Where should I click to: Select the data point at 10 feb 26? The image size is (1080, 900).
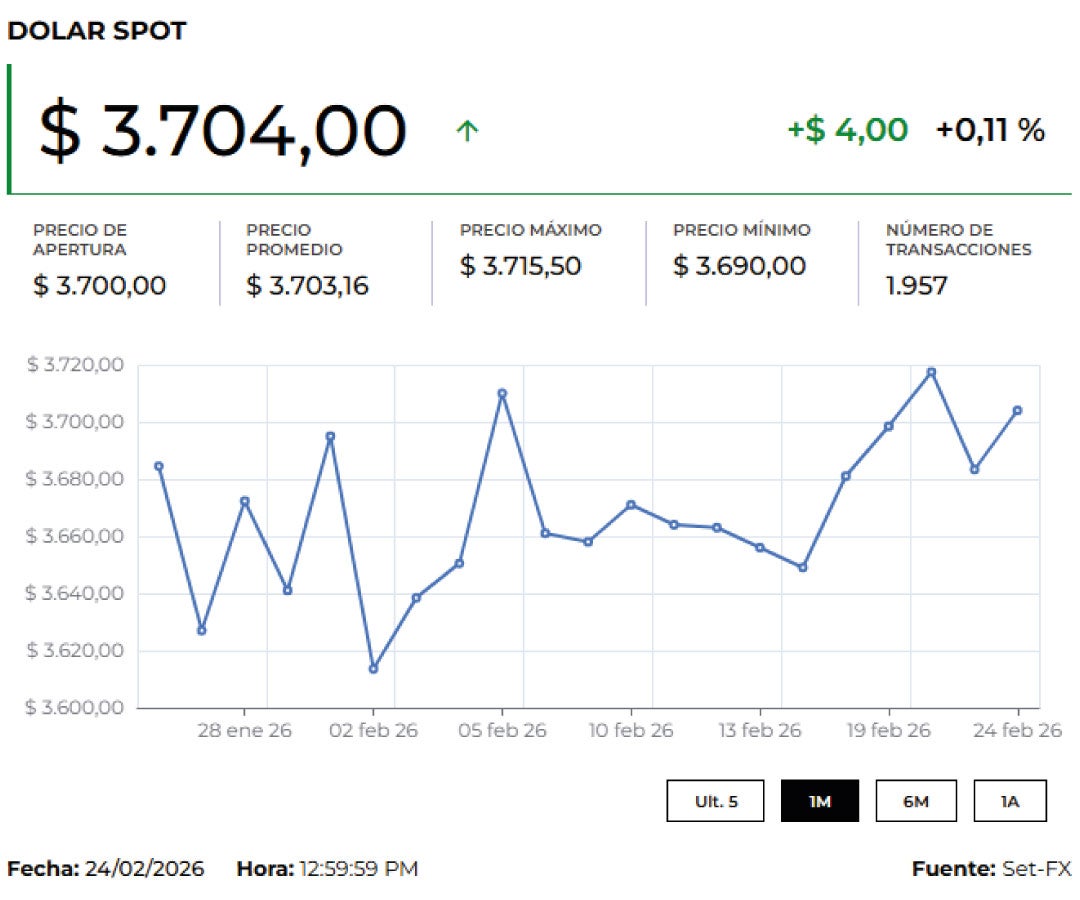(x=631, y=505)
